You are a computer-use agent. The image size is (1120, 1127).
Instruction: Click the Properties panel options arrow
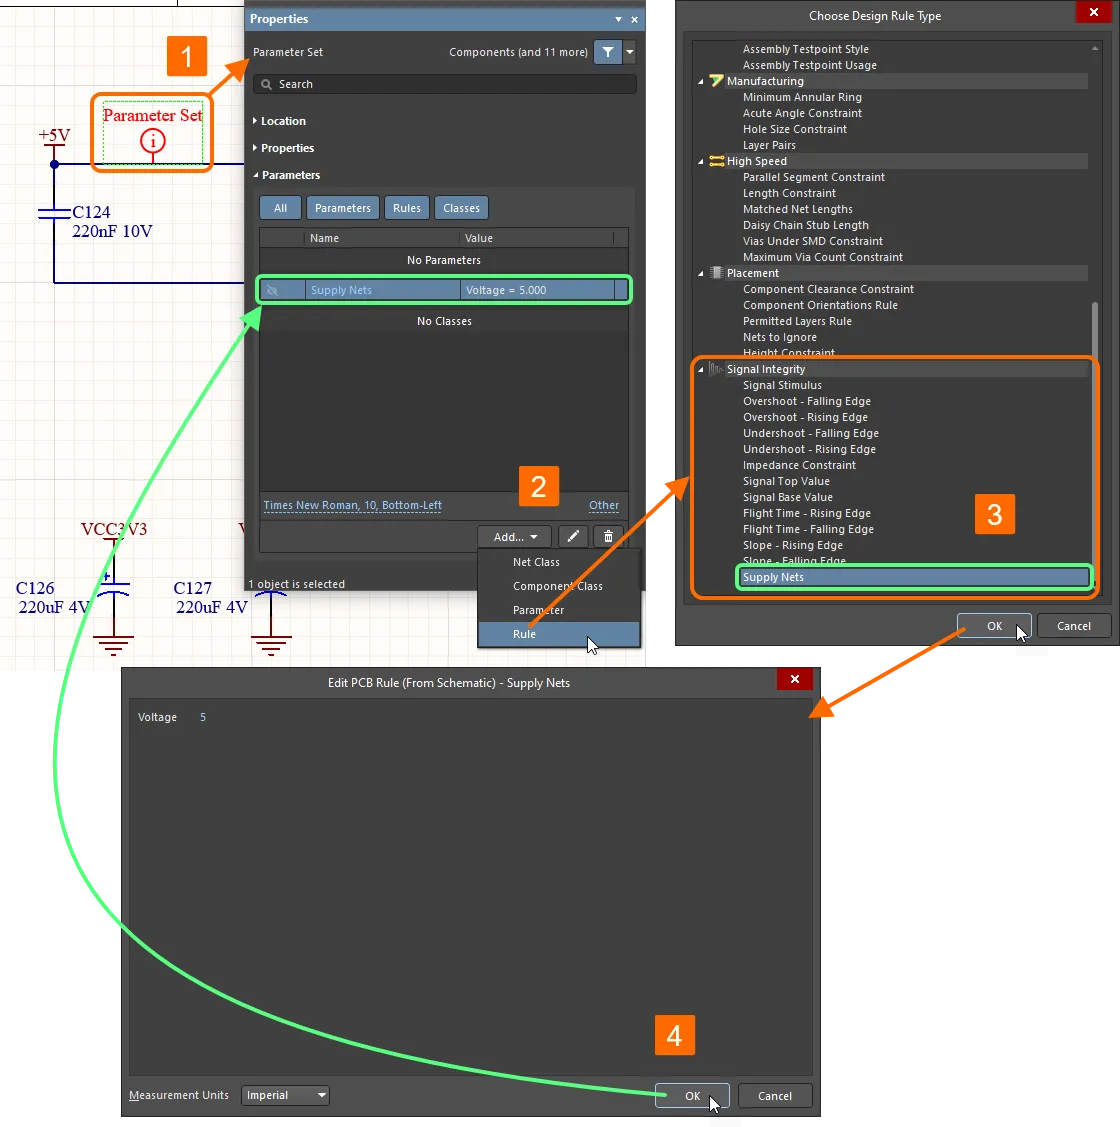[618, 19]
